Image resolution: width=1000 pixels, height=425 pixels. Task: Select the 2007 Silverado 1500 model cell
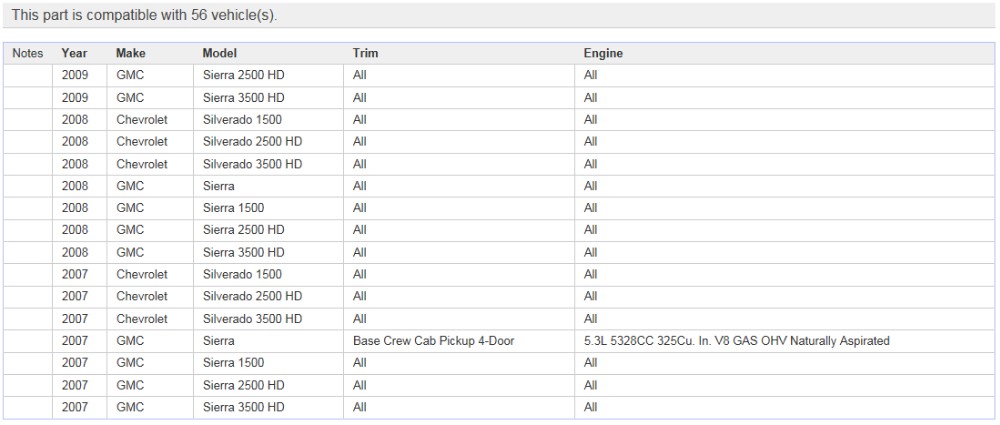[x=242, y=274]
